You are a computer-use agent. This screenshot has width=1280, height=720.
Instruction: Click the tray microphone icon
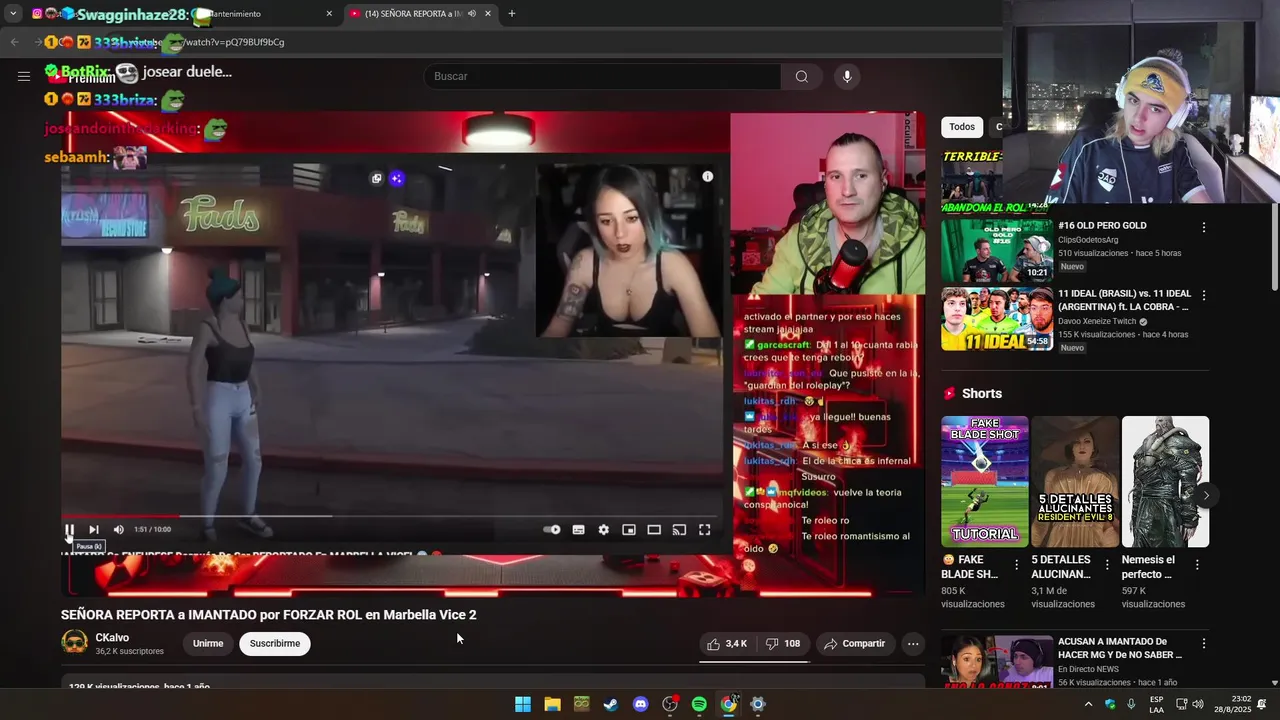[1131, 704]
